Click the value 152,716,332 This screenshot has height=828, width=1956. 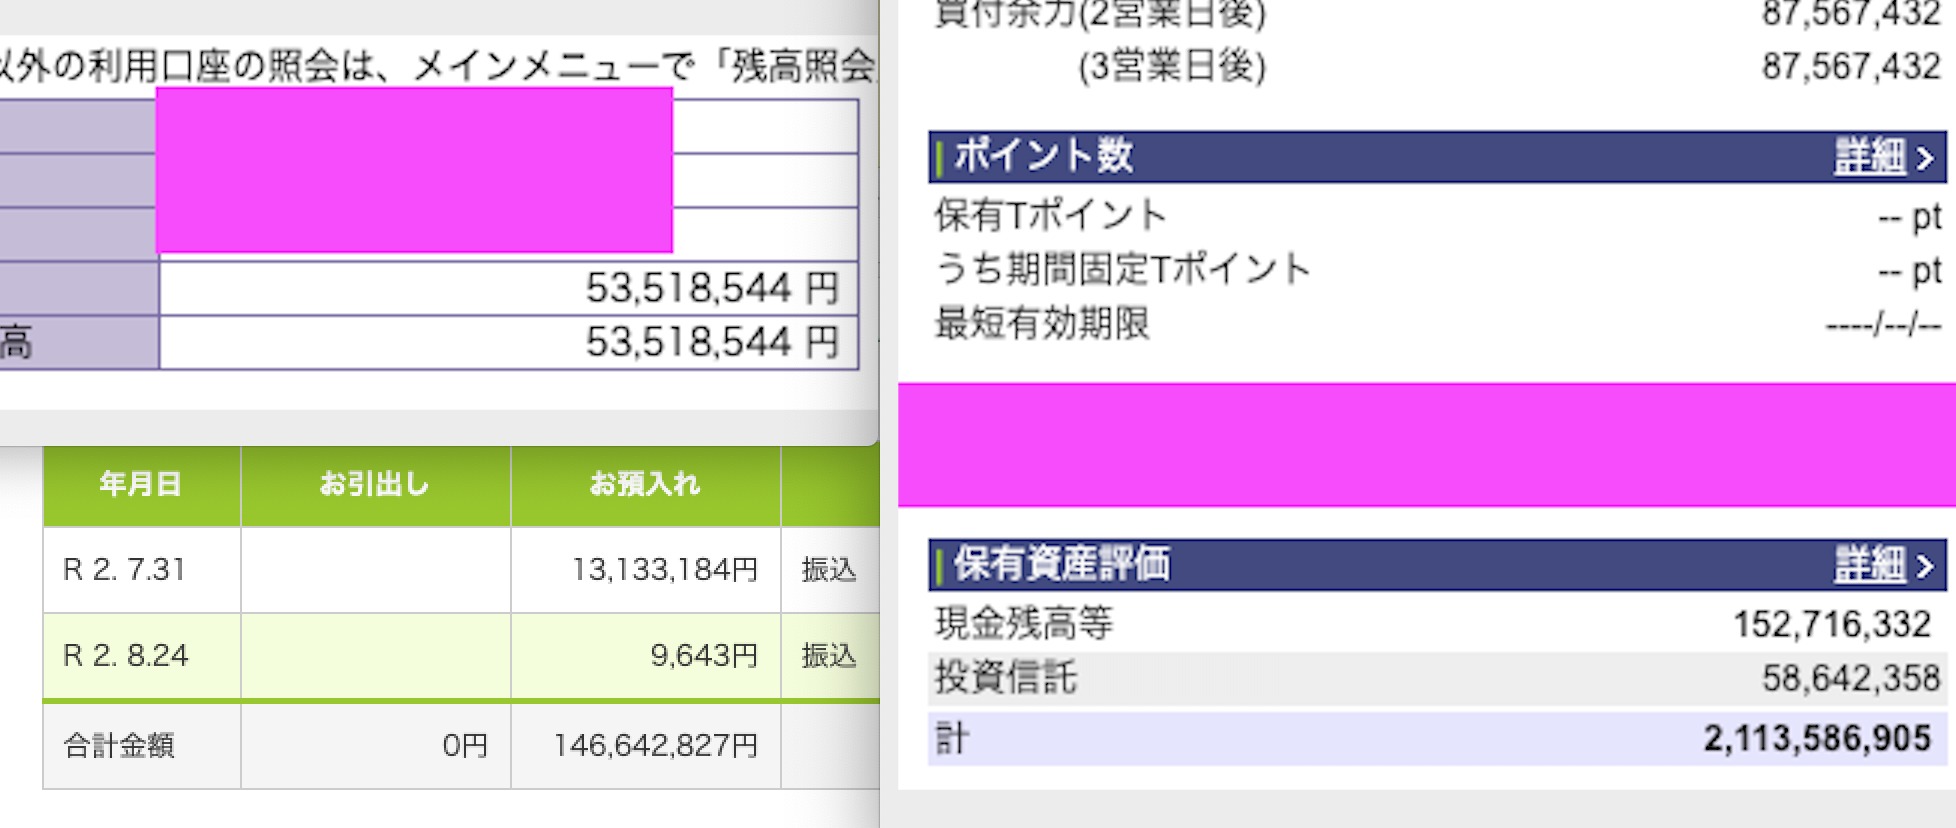(x=1832, y=625)
